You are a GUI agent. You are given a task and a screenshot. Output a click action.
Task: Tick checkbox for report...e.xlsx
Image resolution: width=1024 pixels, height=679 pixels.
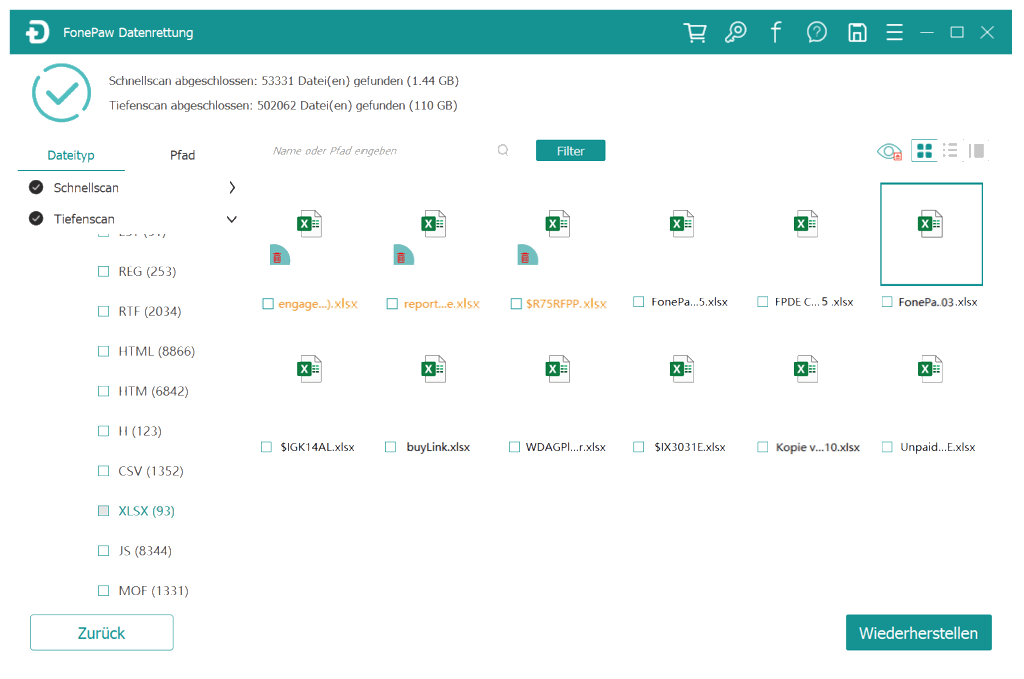pos(392,304)
